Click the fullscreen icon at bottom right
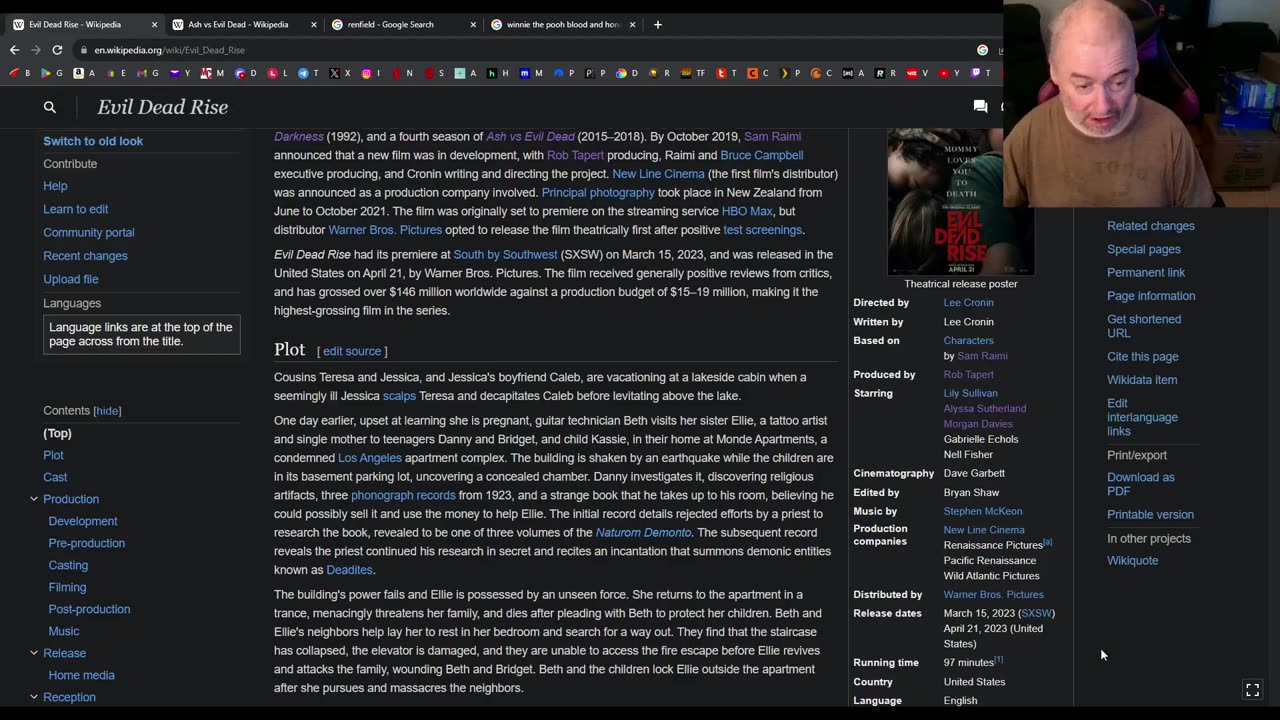The width and height of the screenshot is (1280, 720). pos(1252,690)
